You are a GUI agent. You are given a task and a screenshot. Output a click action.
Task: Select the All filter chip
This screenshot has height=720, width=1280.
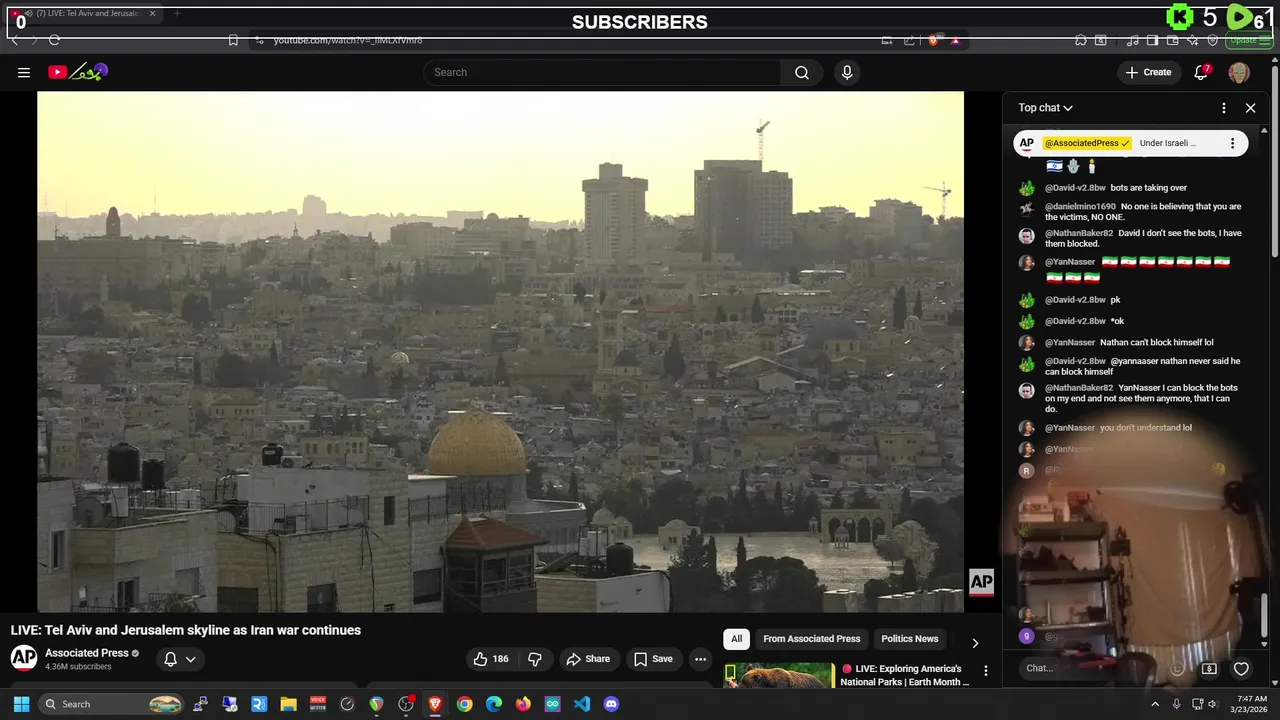click(x=736, y=639)
